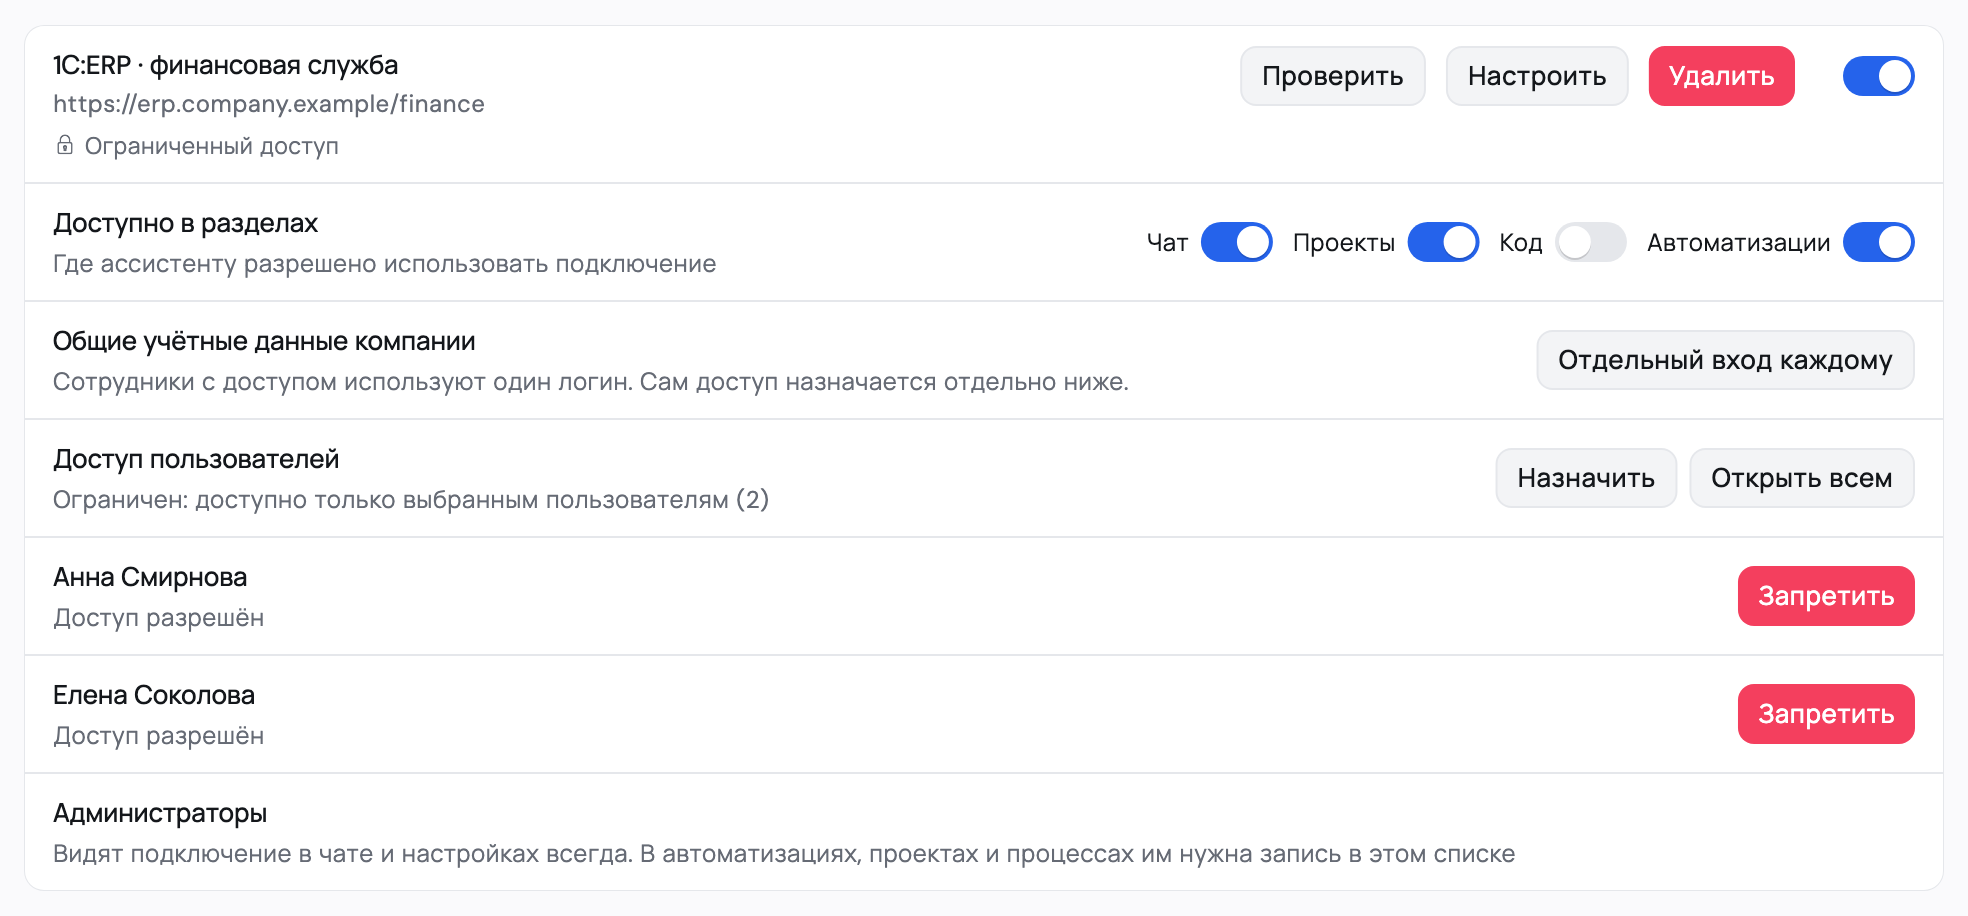
Task: Click the red Удалить button
Action: (x=1721, y=76)
